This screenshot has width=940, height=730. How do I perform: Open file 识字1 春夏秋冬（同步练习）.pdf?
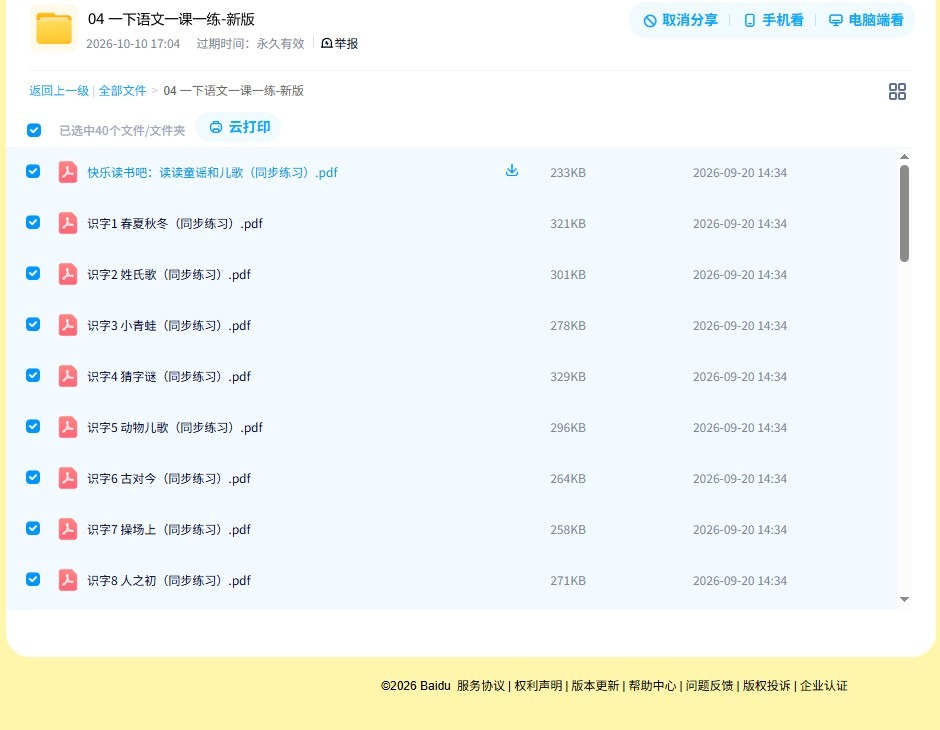(175, 224)
